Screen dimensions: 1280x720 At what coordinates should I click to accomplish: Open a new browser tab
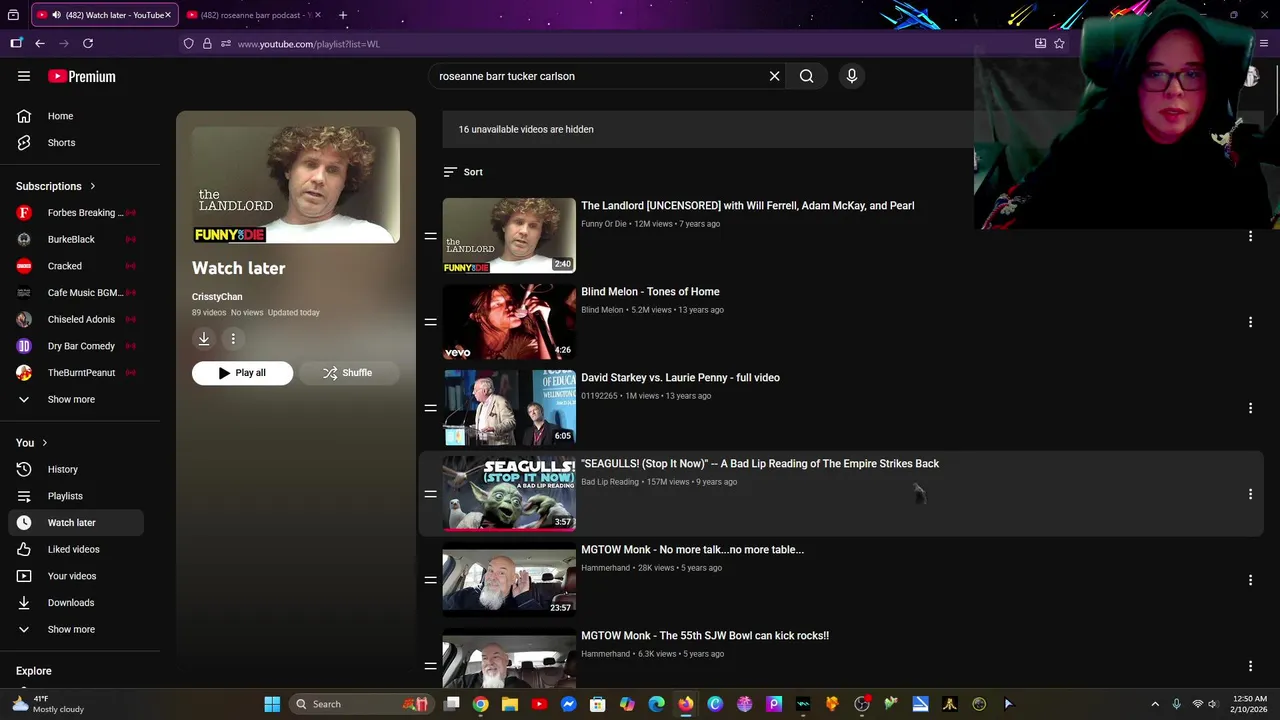click(x=343, y=15)
